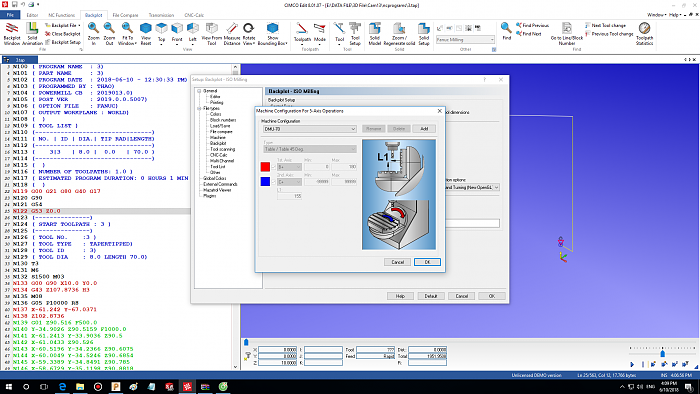Collapse the File types tree node
The width and height of the screenshot is (700, 394).
pyautogui.click(x=199, y=108)
